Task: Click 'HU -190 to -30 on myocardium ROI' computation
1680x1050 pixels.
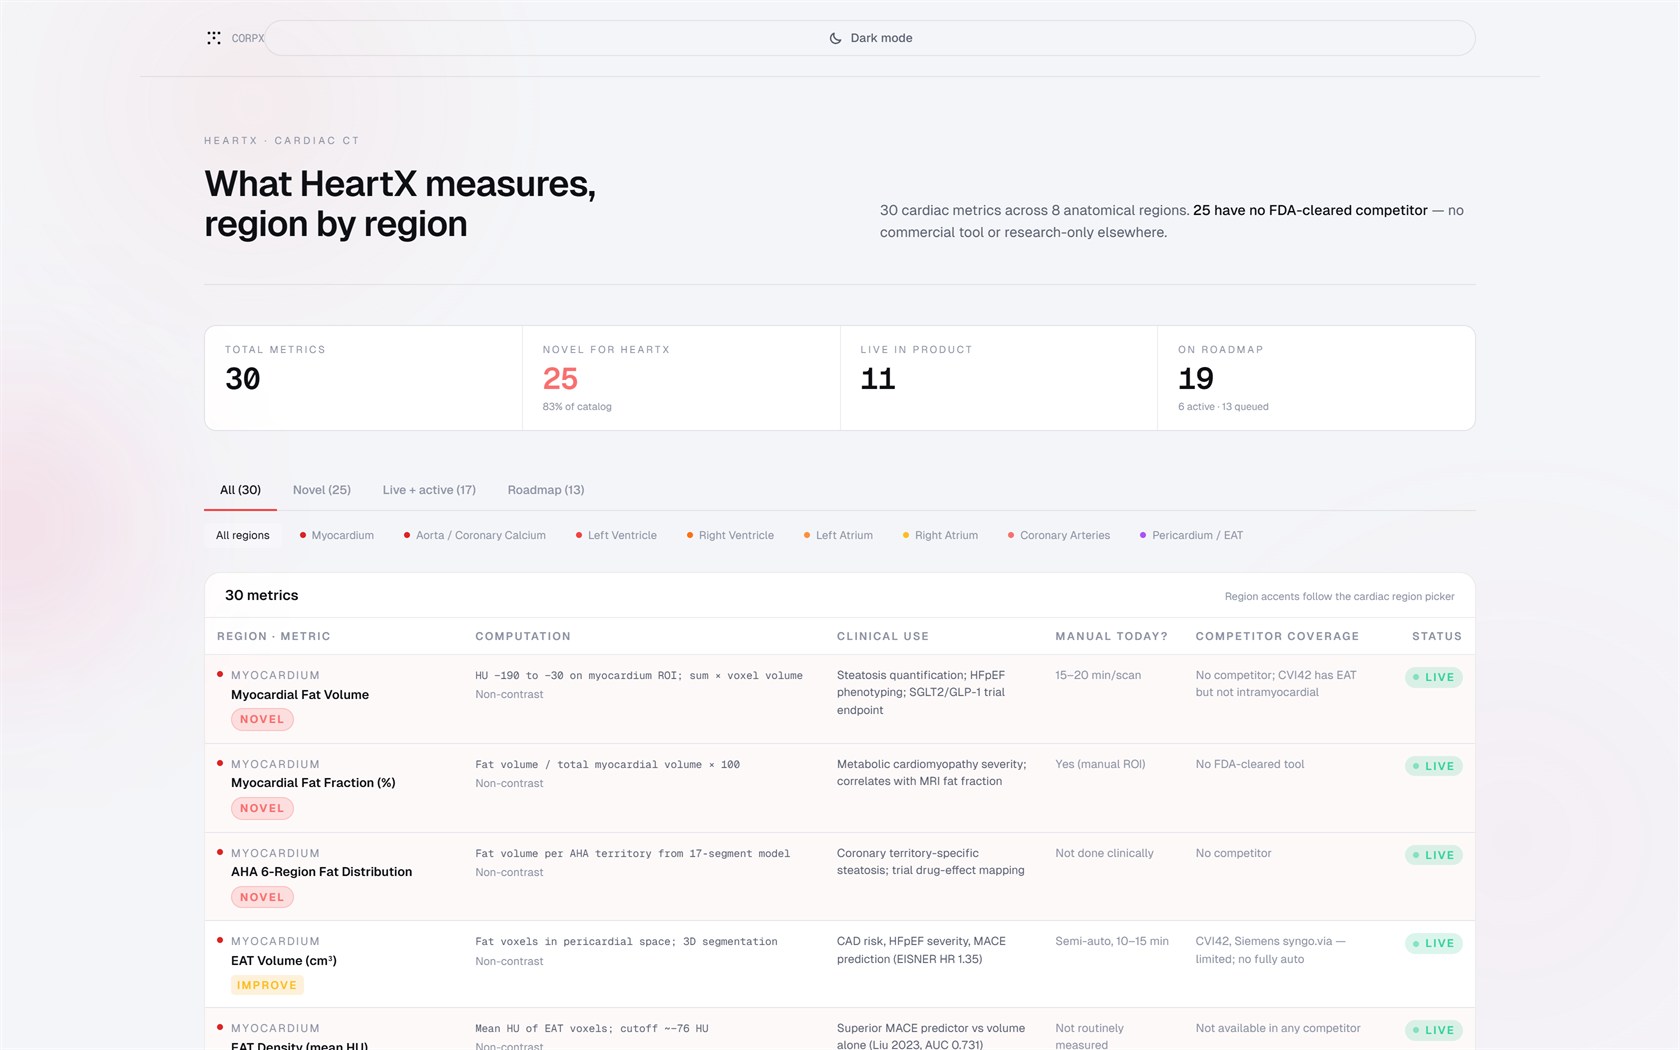Action: (x=639, y=676)
